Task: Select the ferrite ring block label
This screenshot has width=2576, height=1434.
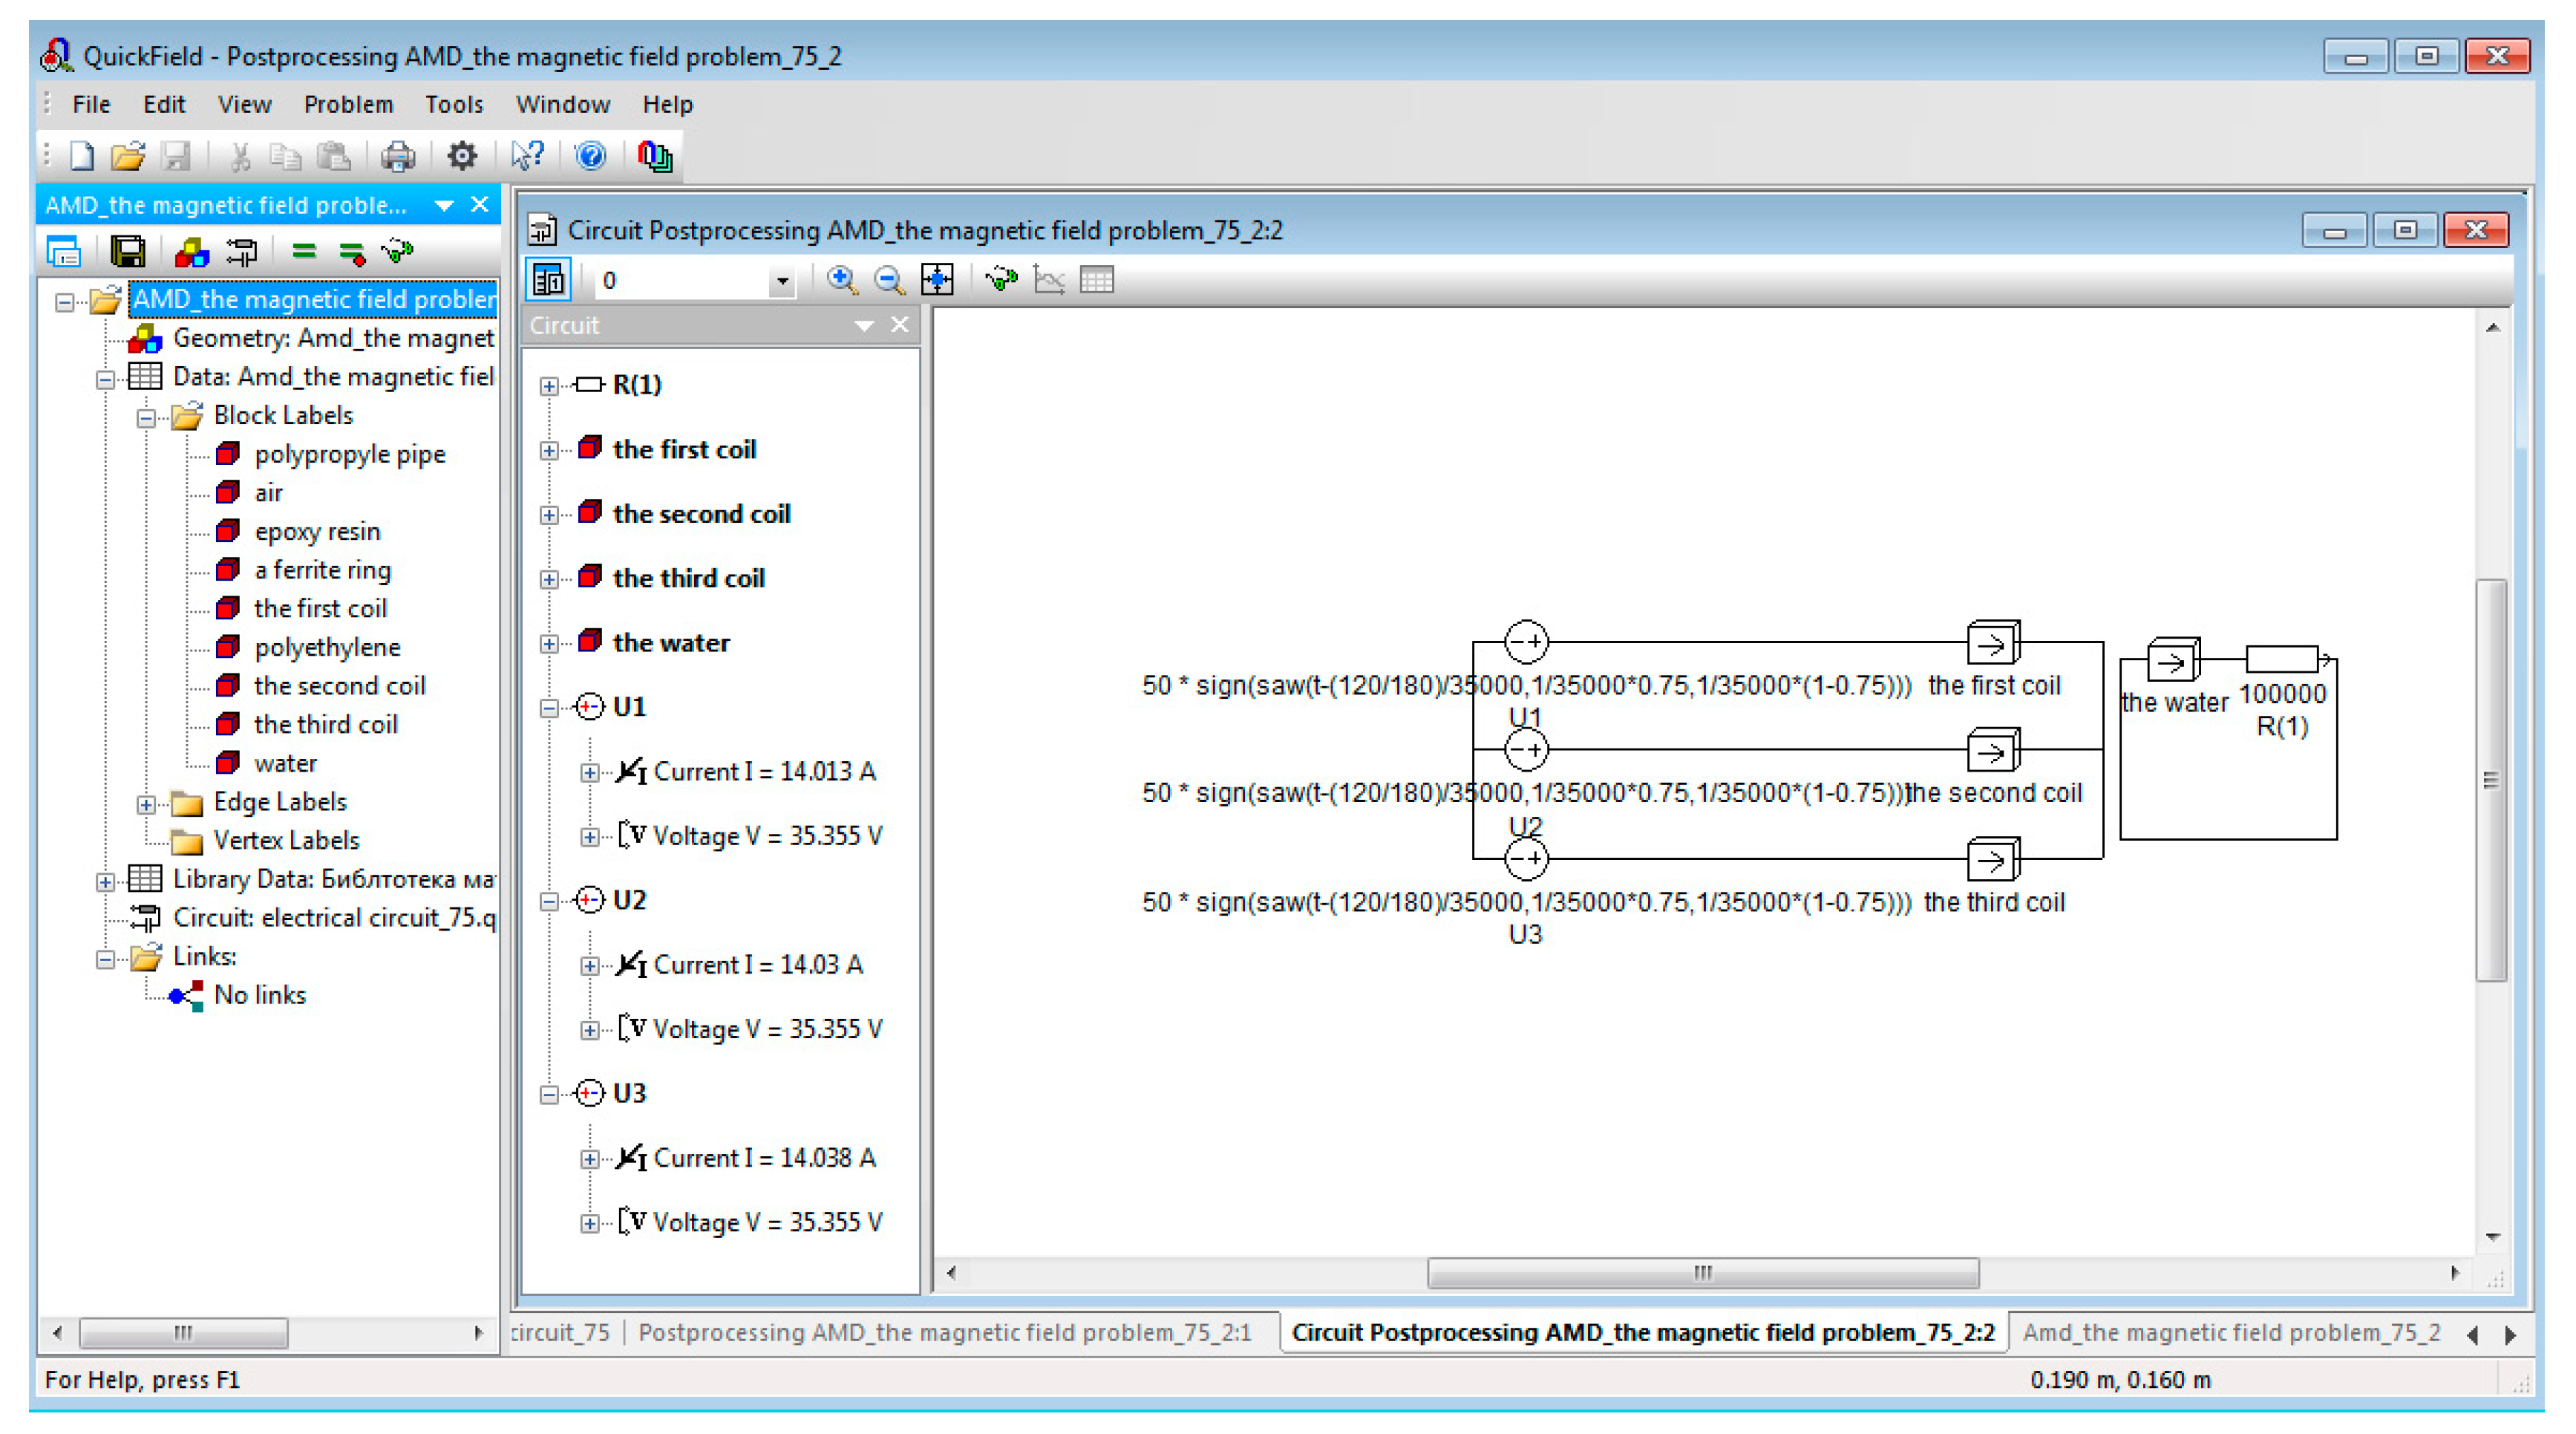Action: click(322, 570)
